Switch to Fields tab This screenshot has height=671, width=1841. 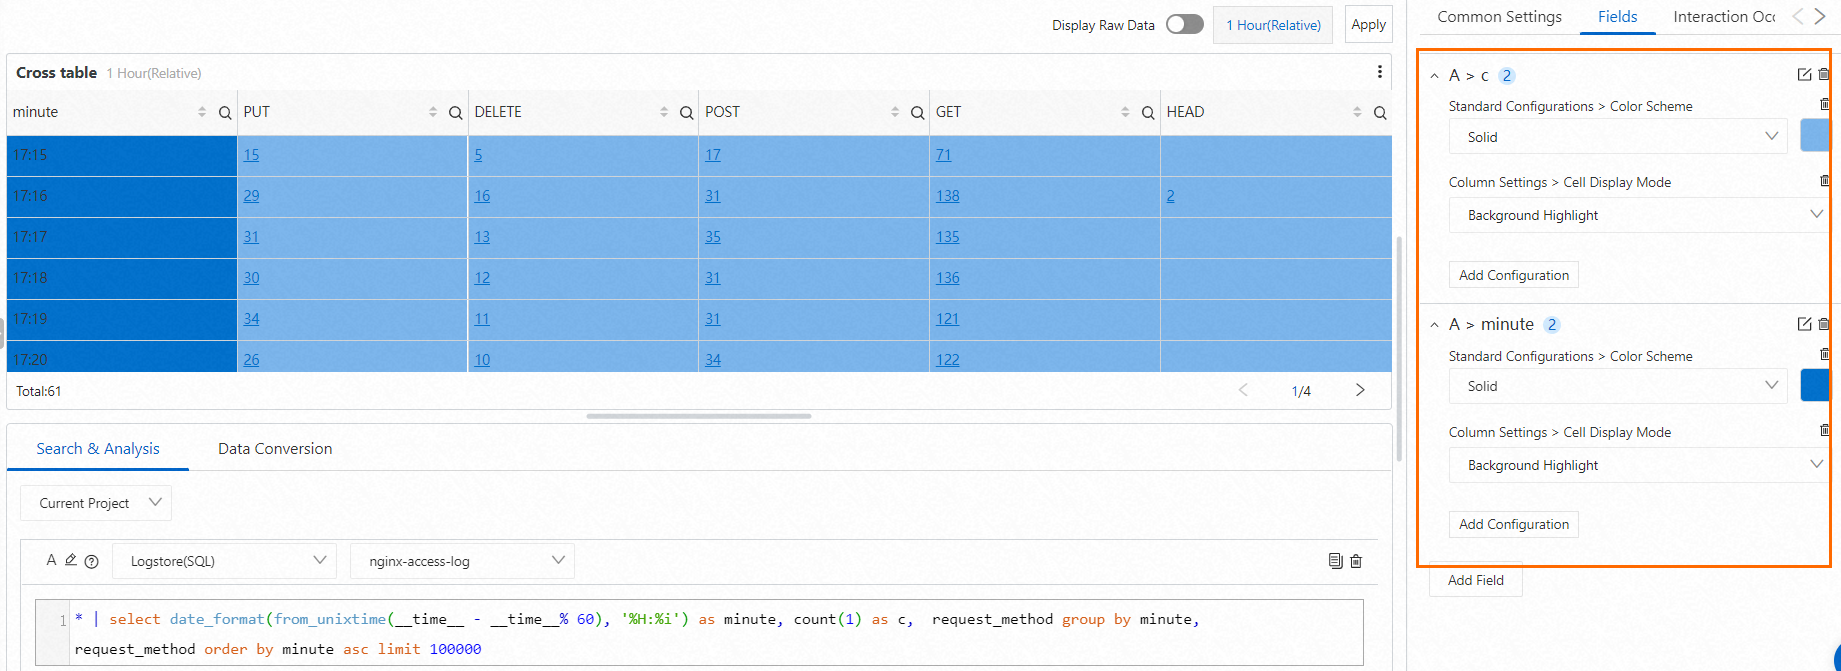[1617, 17]
